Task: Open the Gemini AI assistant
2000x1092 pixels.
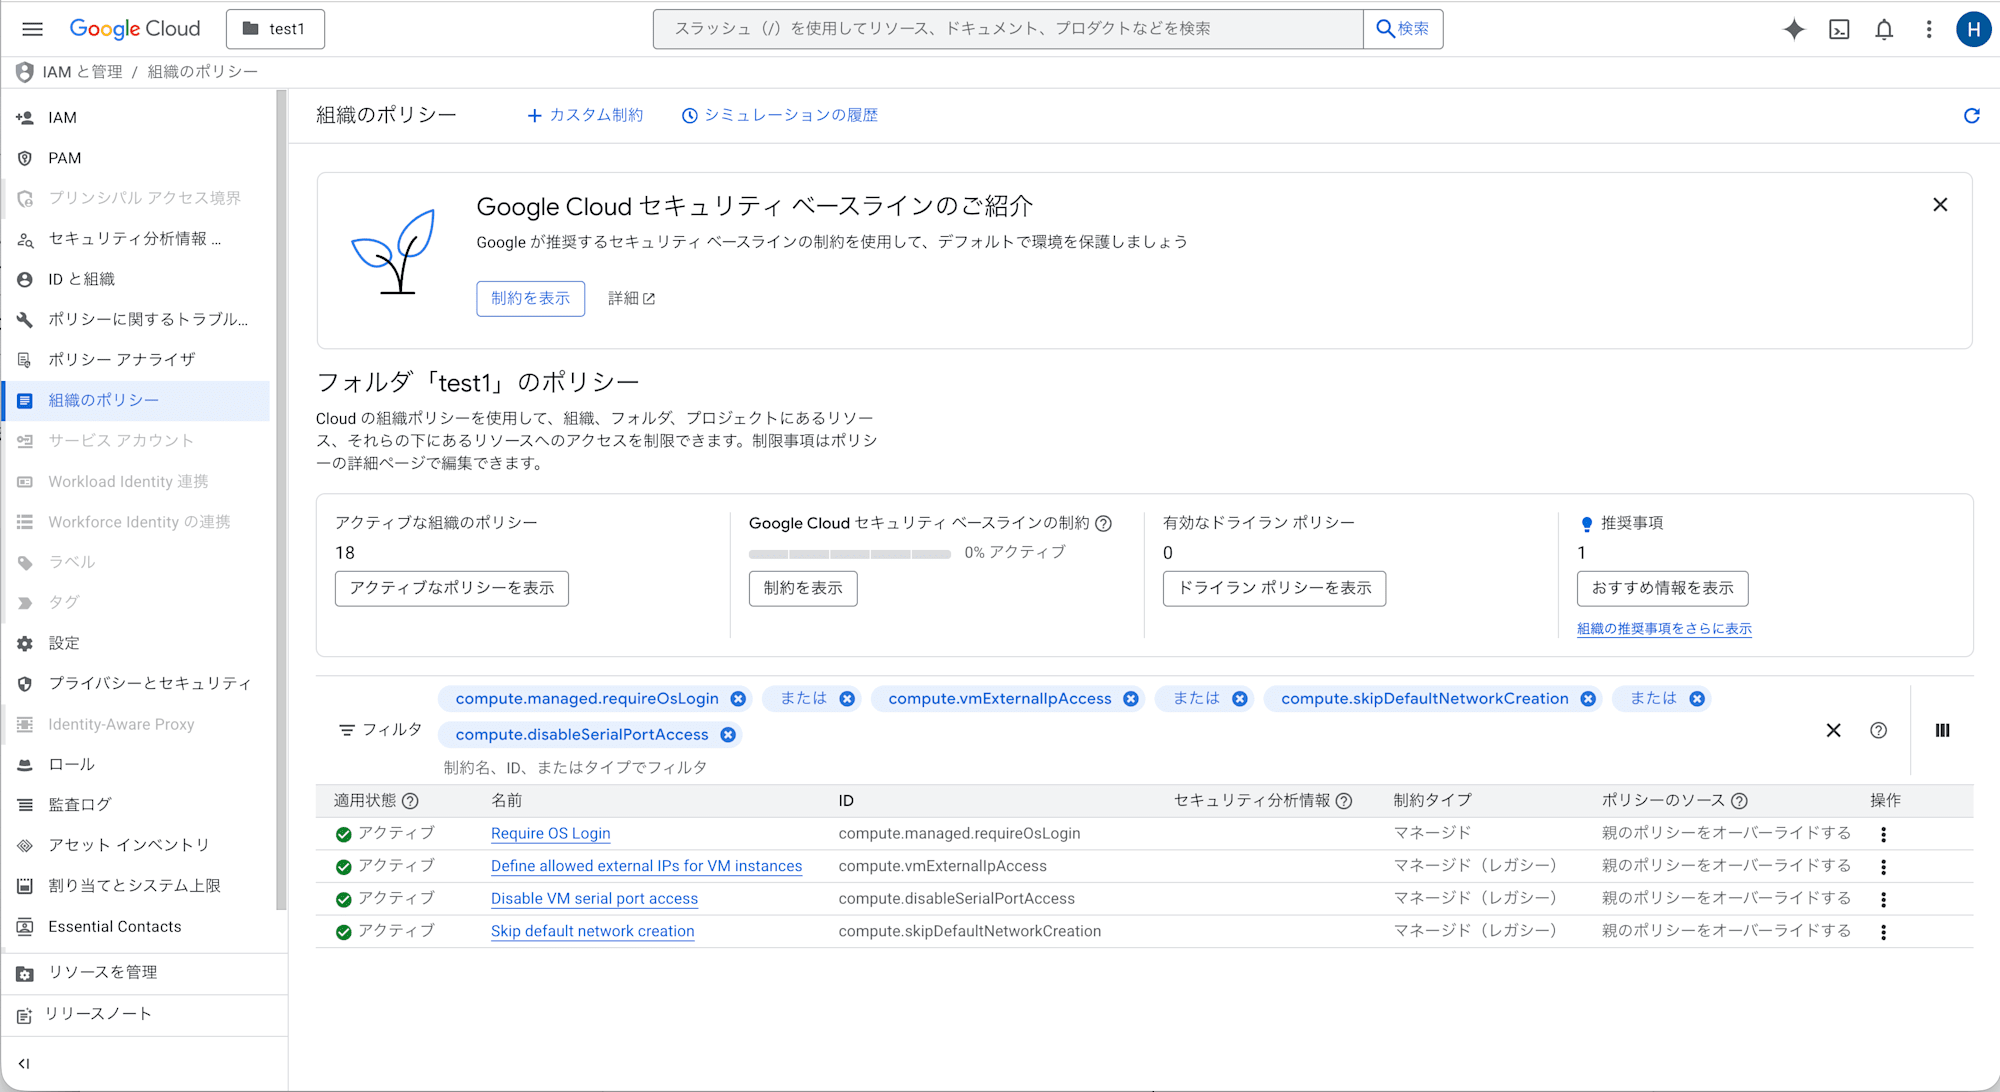Action: (x=1794, y=29)
